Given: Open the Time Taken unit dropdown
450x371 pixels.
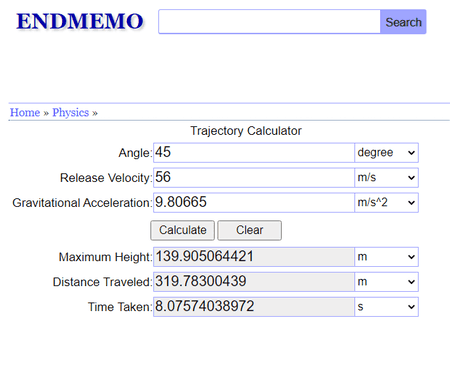Looking at the screenshot, I should tap(386, 307).
